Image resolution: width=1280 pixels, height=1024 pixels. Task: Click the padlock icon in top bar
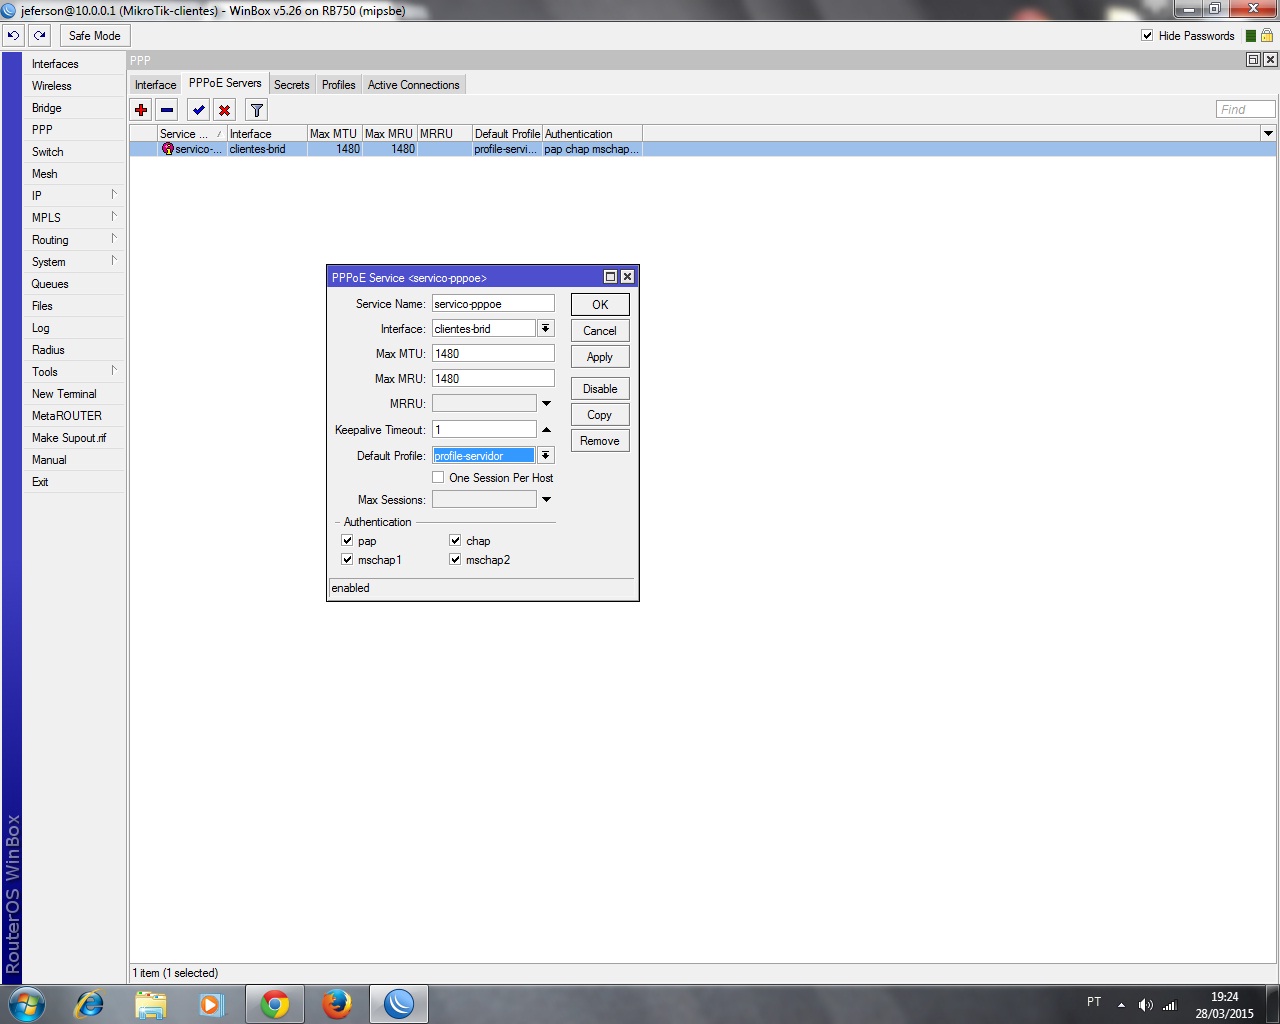pos(1266,36)
